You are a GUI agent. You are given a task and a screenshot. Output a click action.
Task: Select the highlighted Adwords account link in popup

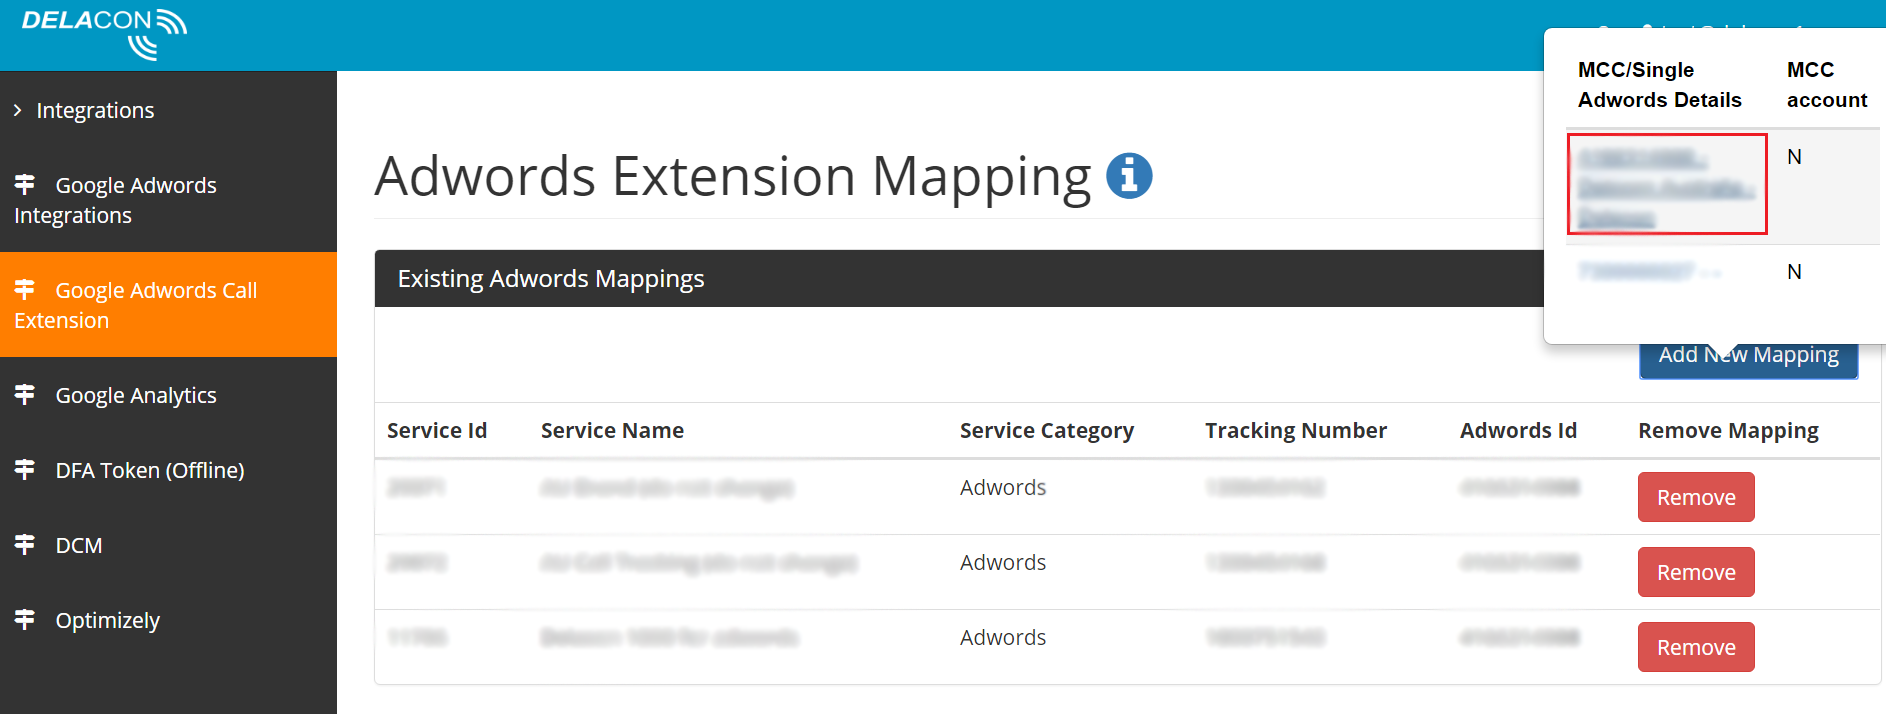click(x=1666, y=186)
